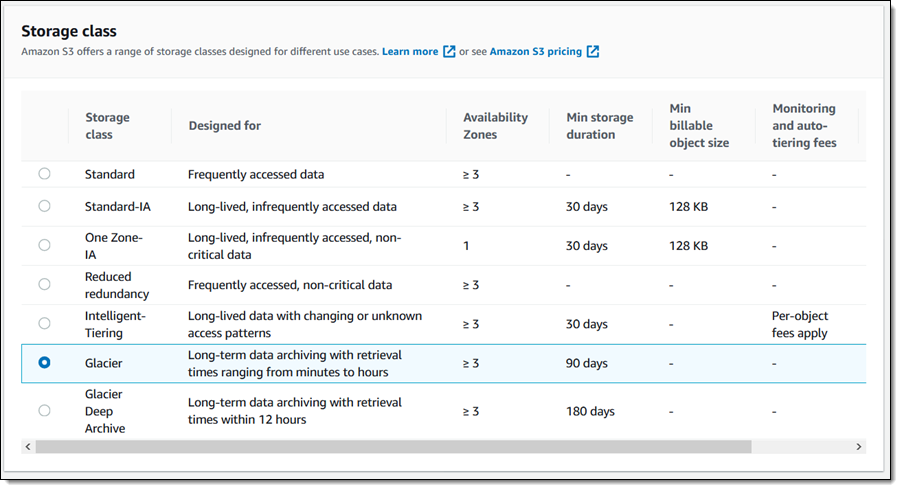Open the Learn more link
901x490 pixels.
pyautogui.click(x=410, y=51)
